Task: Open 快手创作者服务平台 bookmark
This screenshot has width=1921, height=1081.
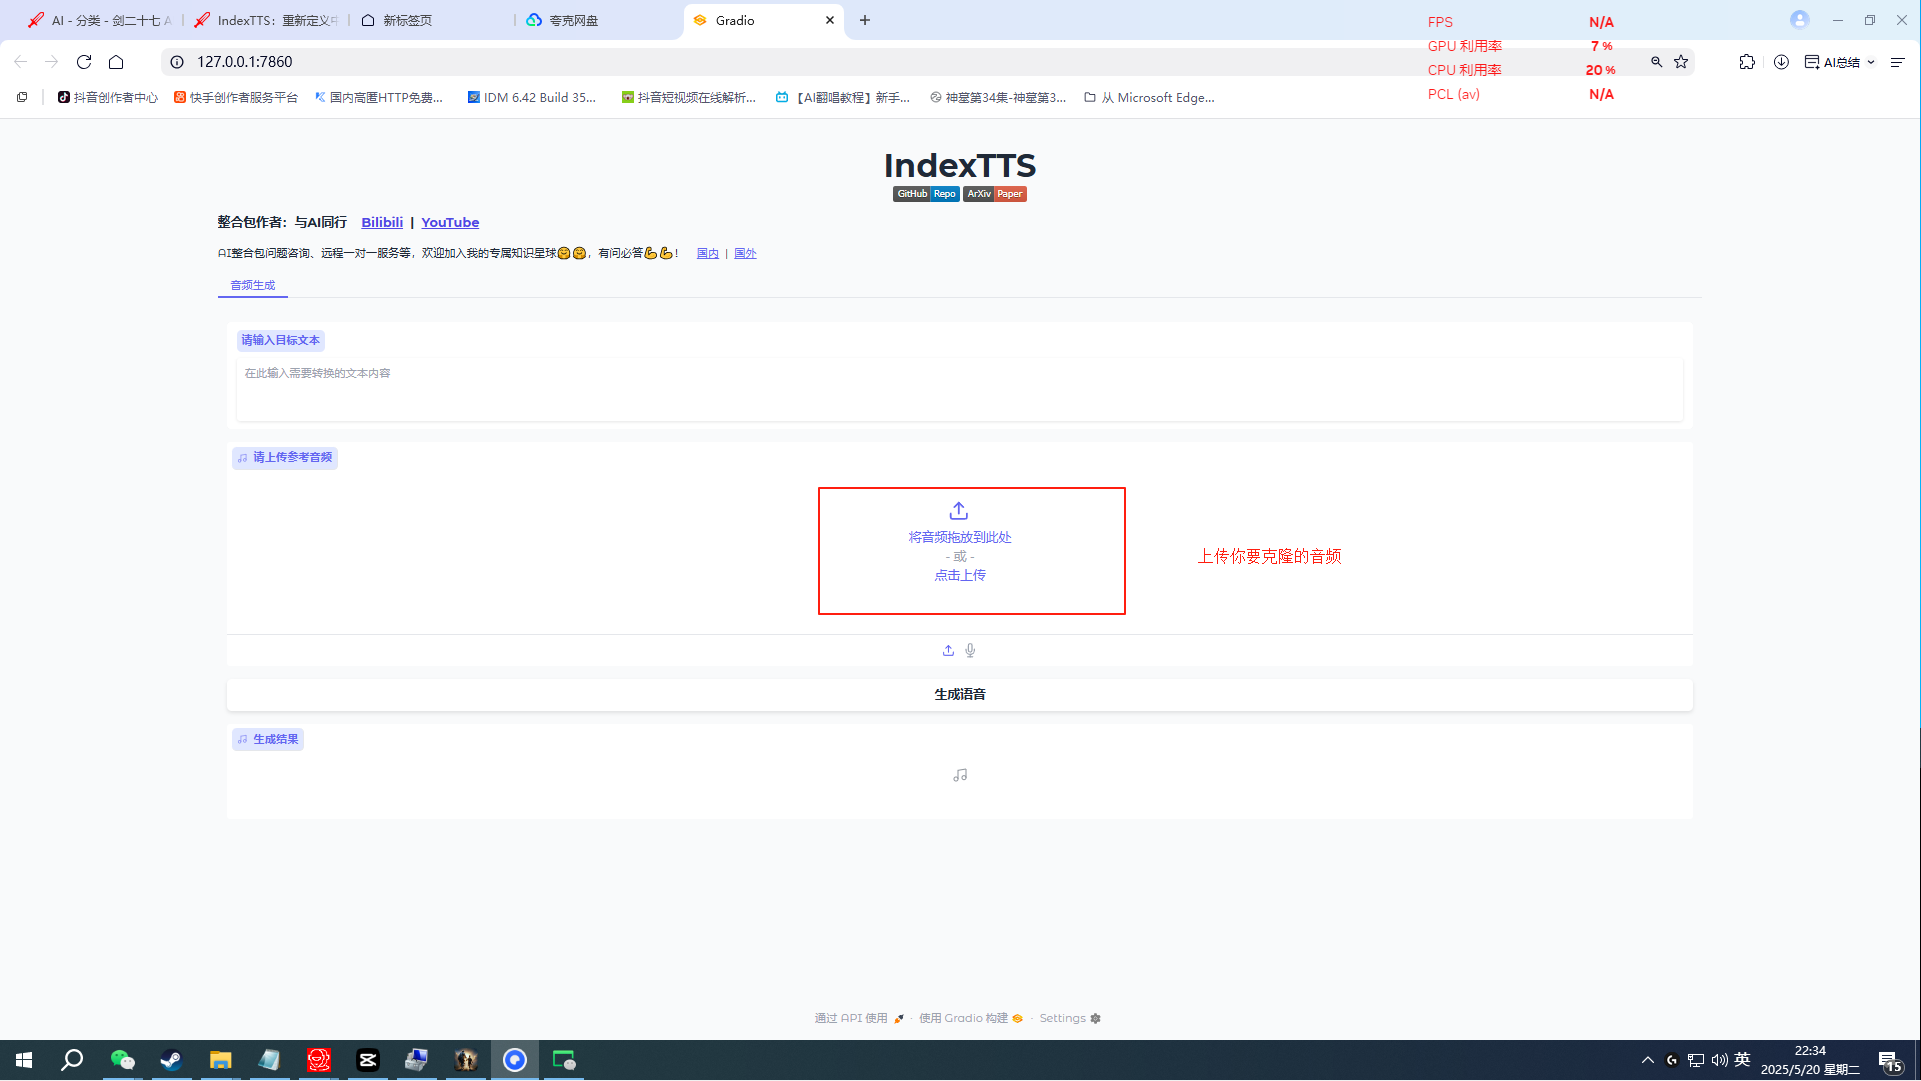Action: coord(236,98)
